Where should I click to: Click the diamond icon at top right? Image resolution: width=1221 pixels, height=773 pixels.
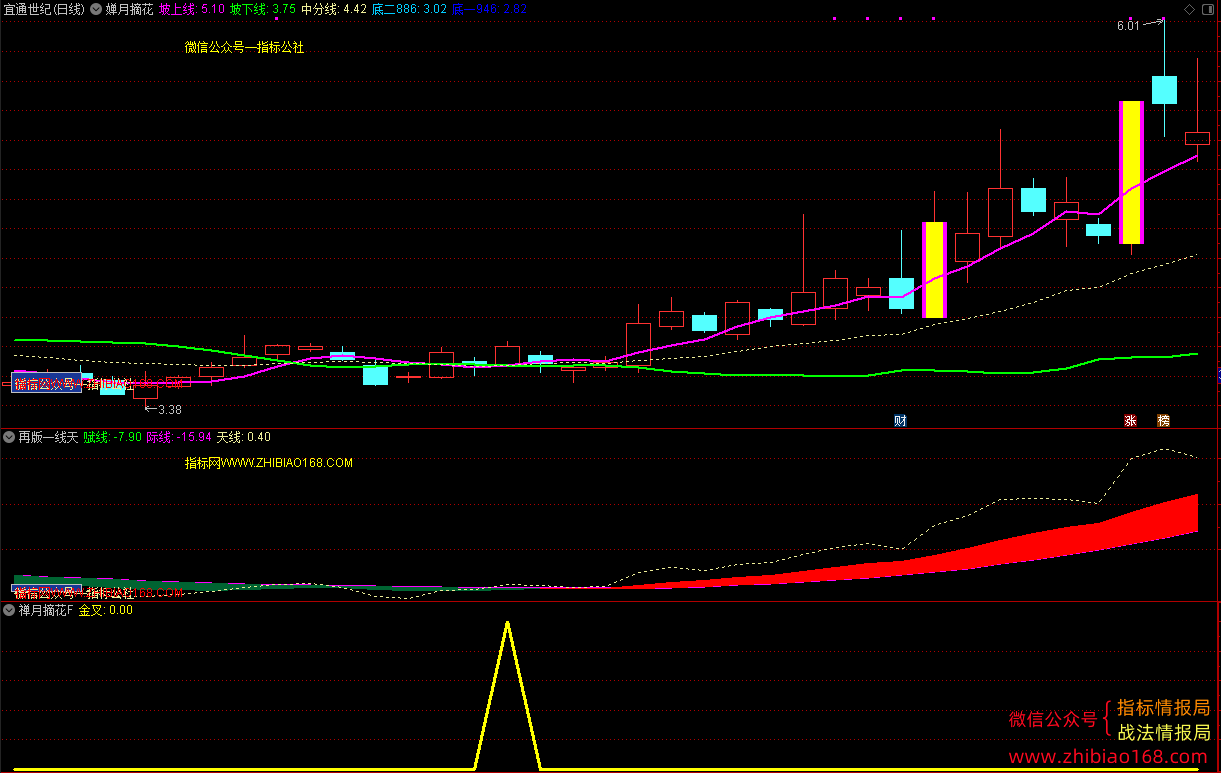click(x=1189, y=9)
